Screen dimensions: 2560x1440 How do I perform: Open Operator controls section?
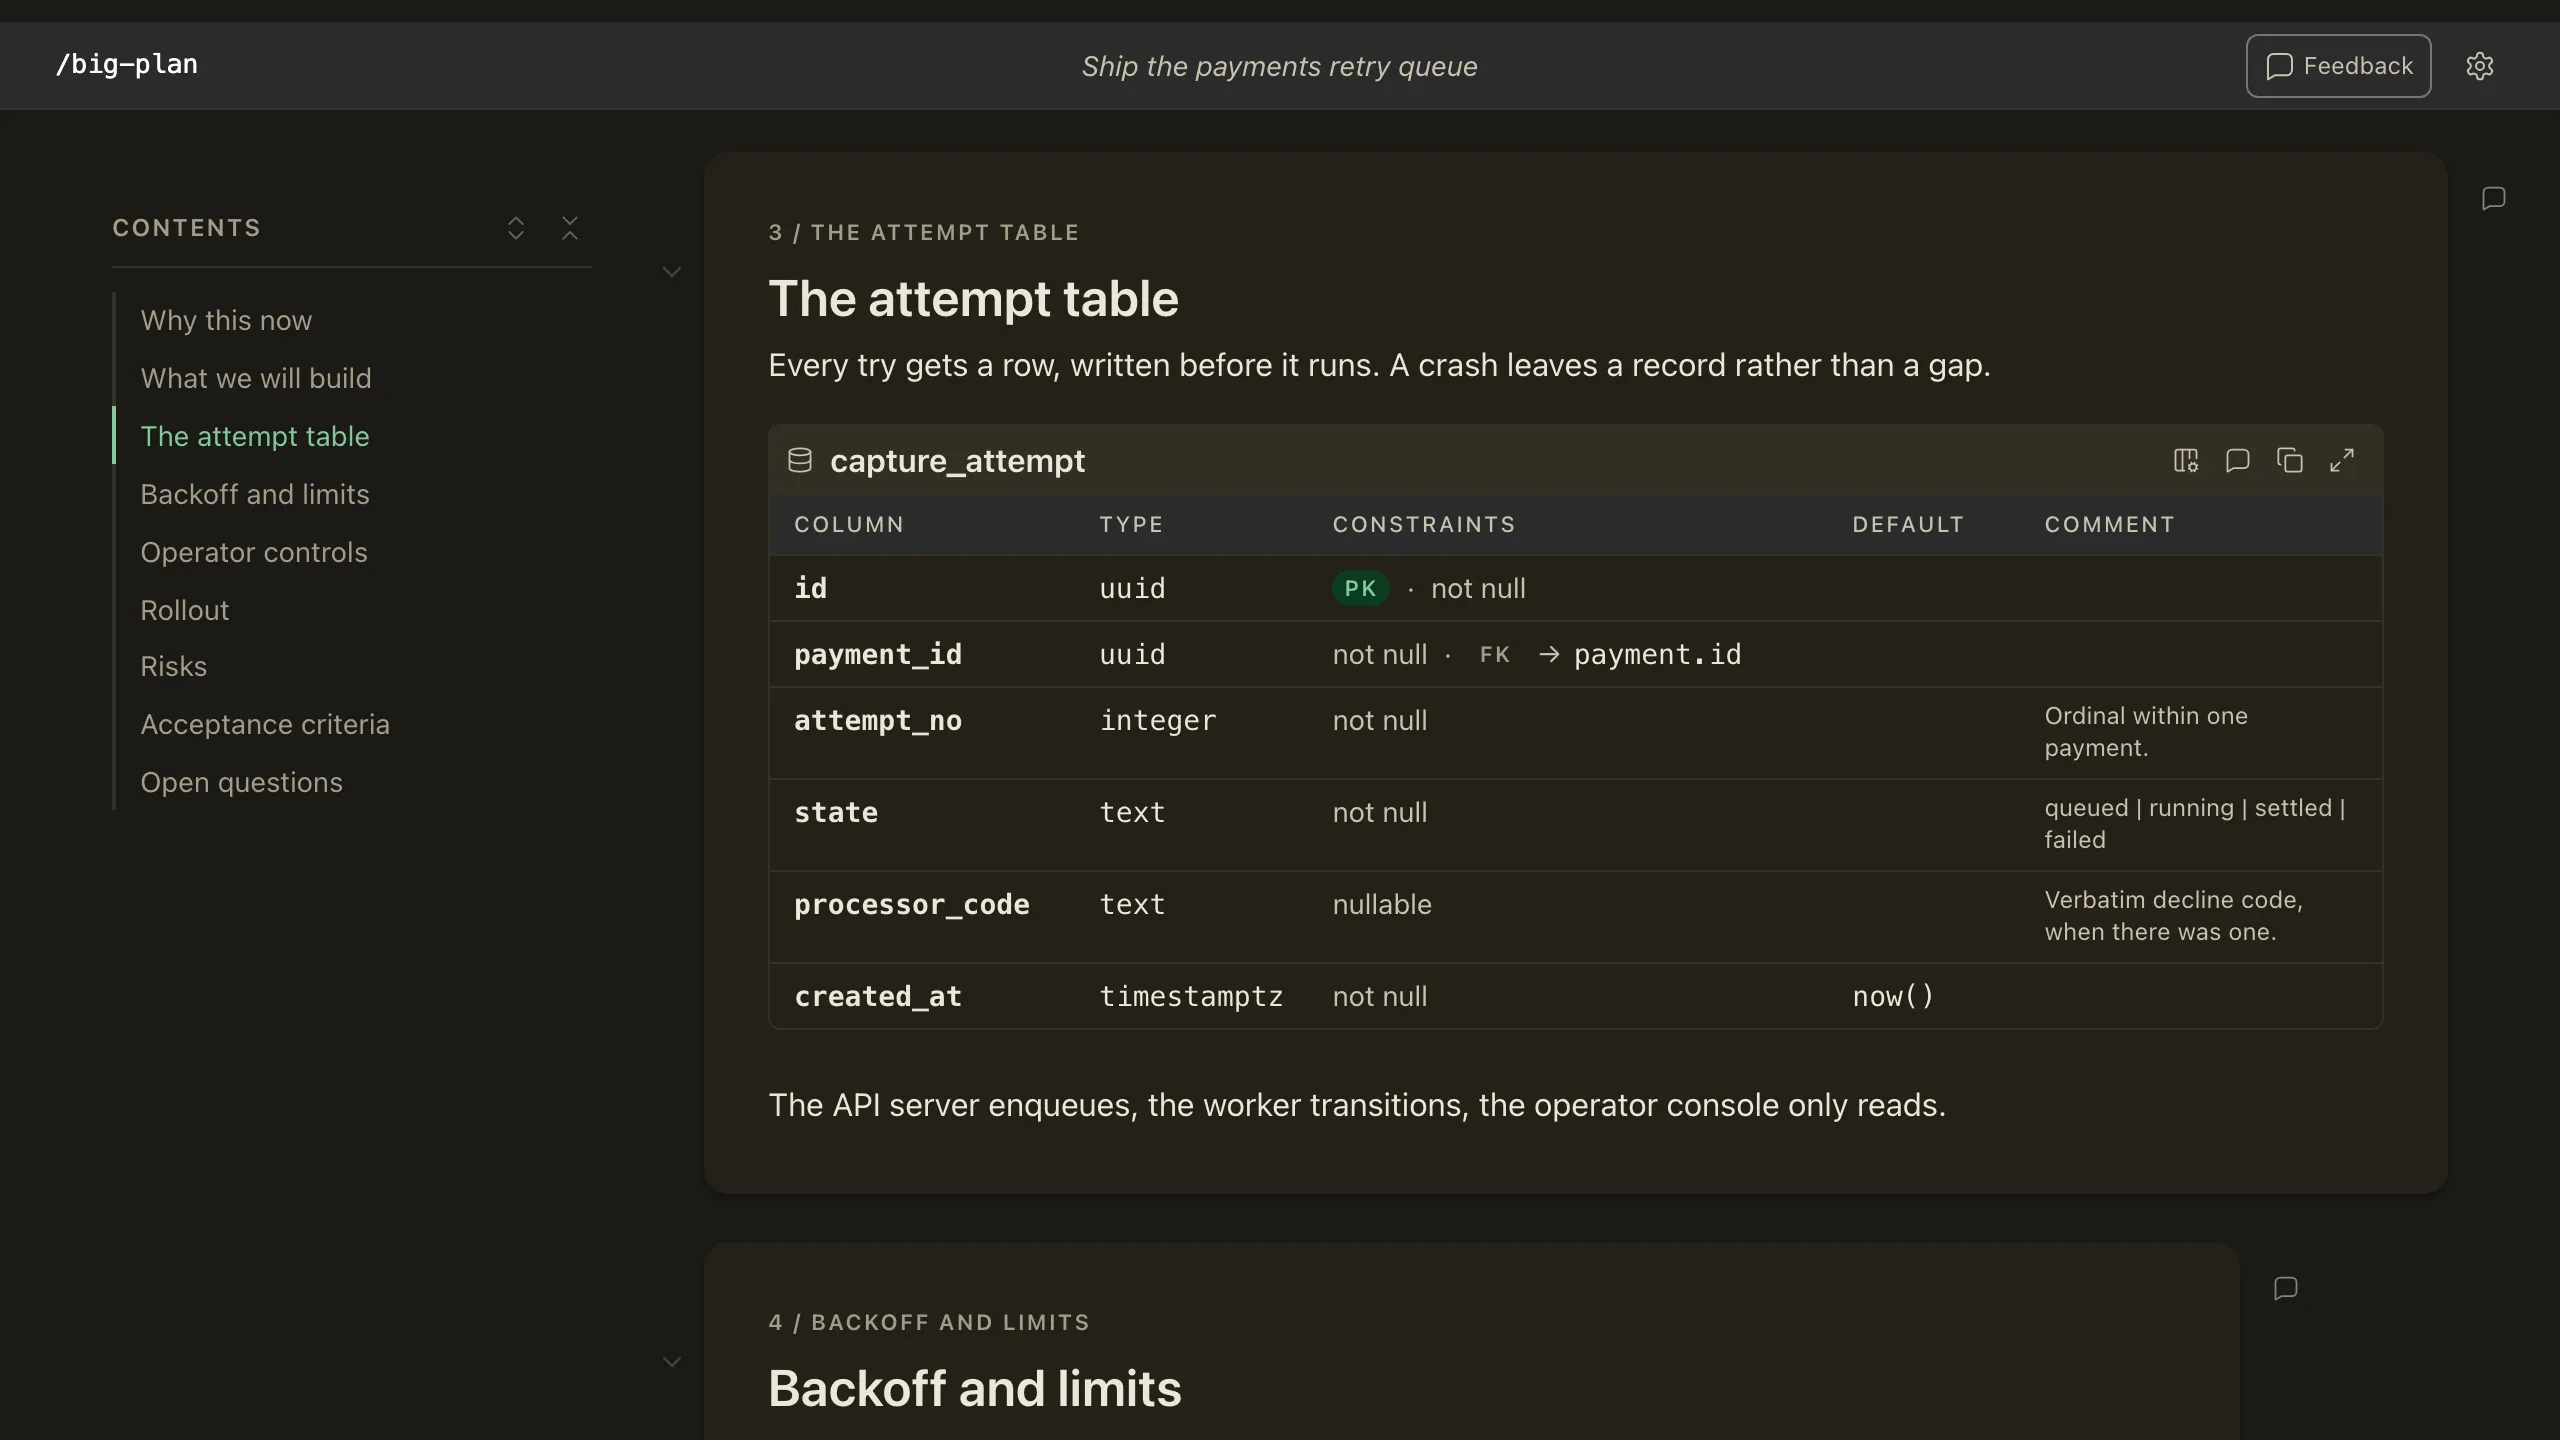(254, 552)
